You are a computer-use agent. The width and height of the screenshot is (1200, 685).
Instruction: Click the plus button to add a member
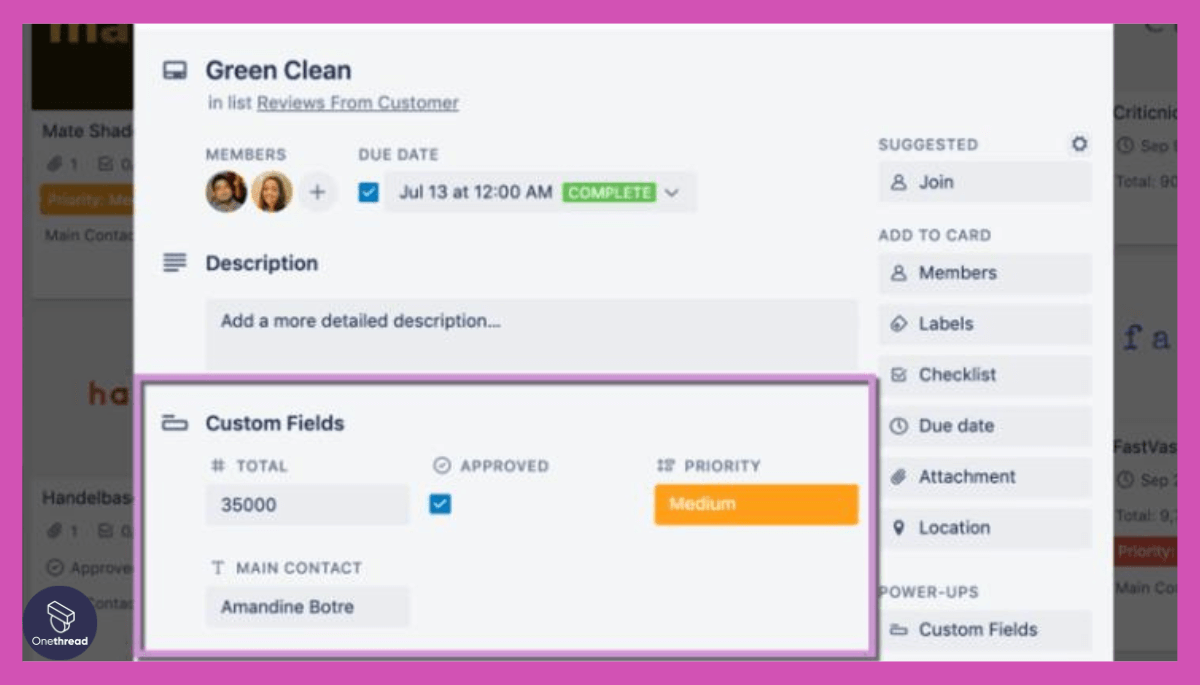click(x=318, y=192)
